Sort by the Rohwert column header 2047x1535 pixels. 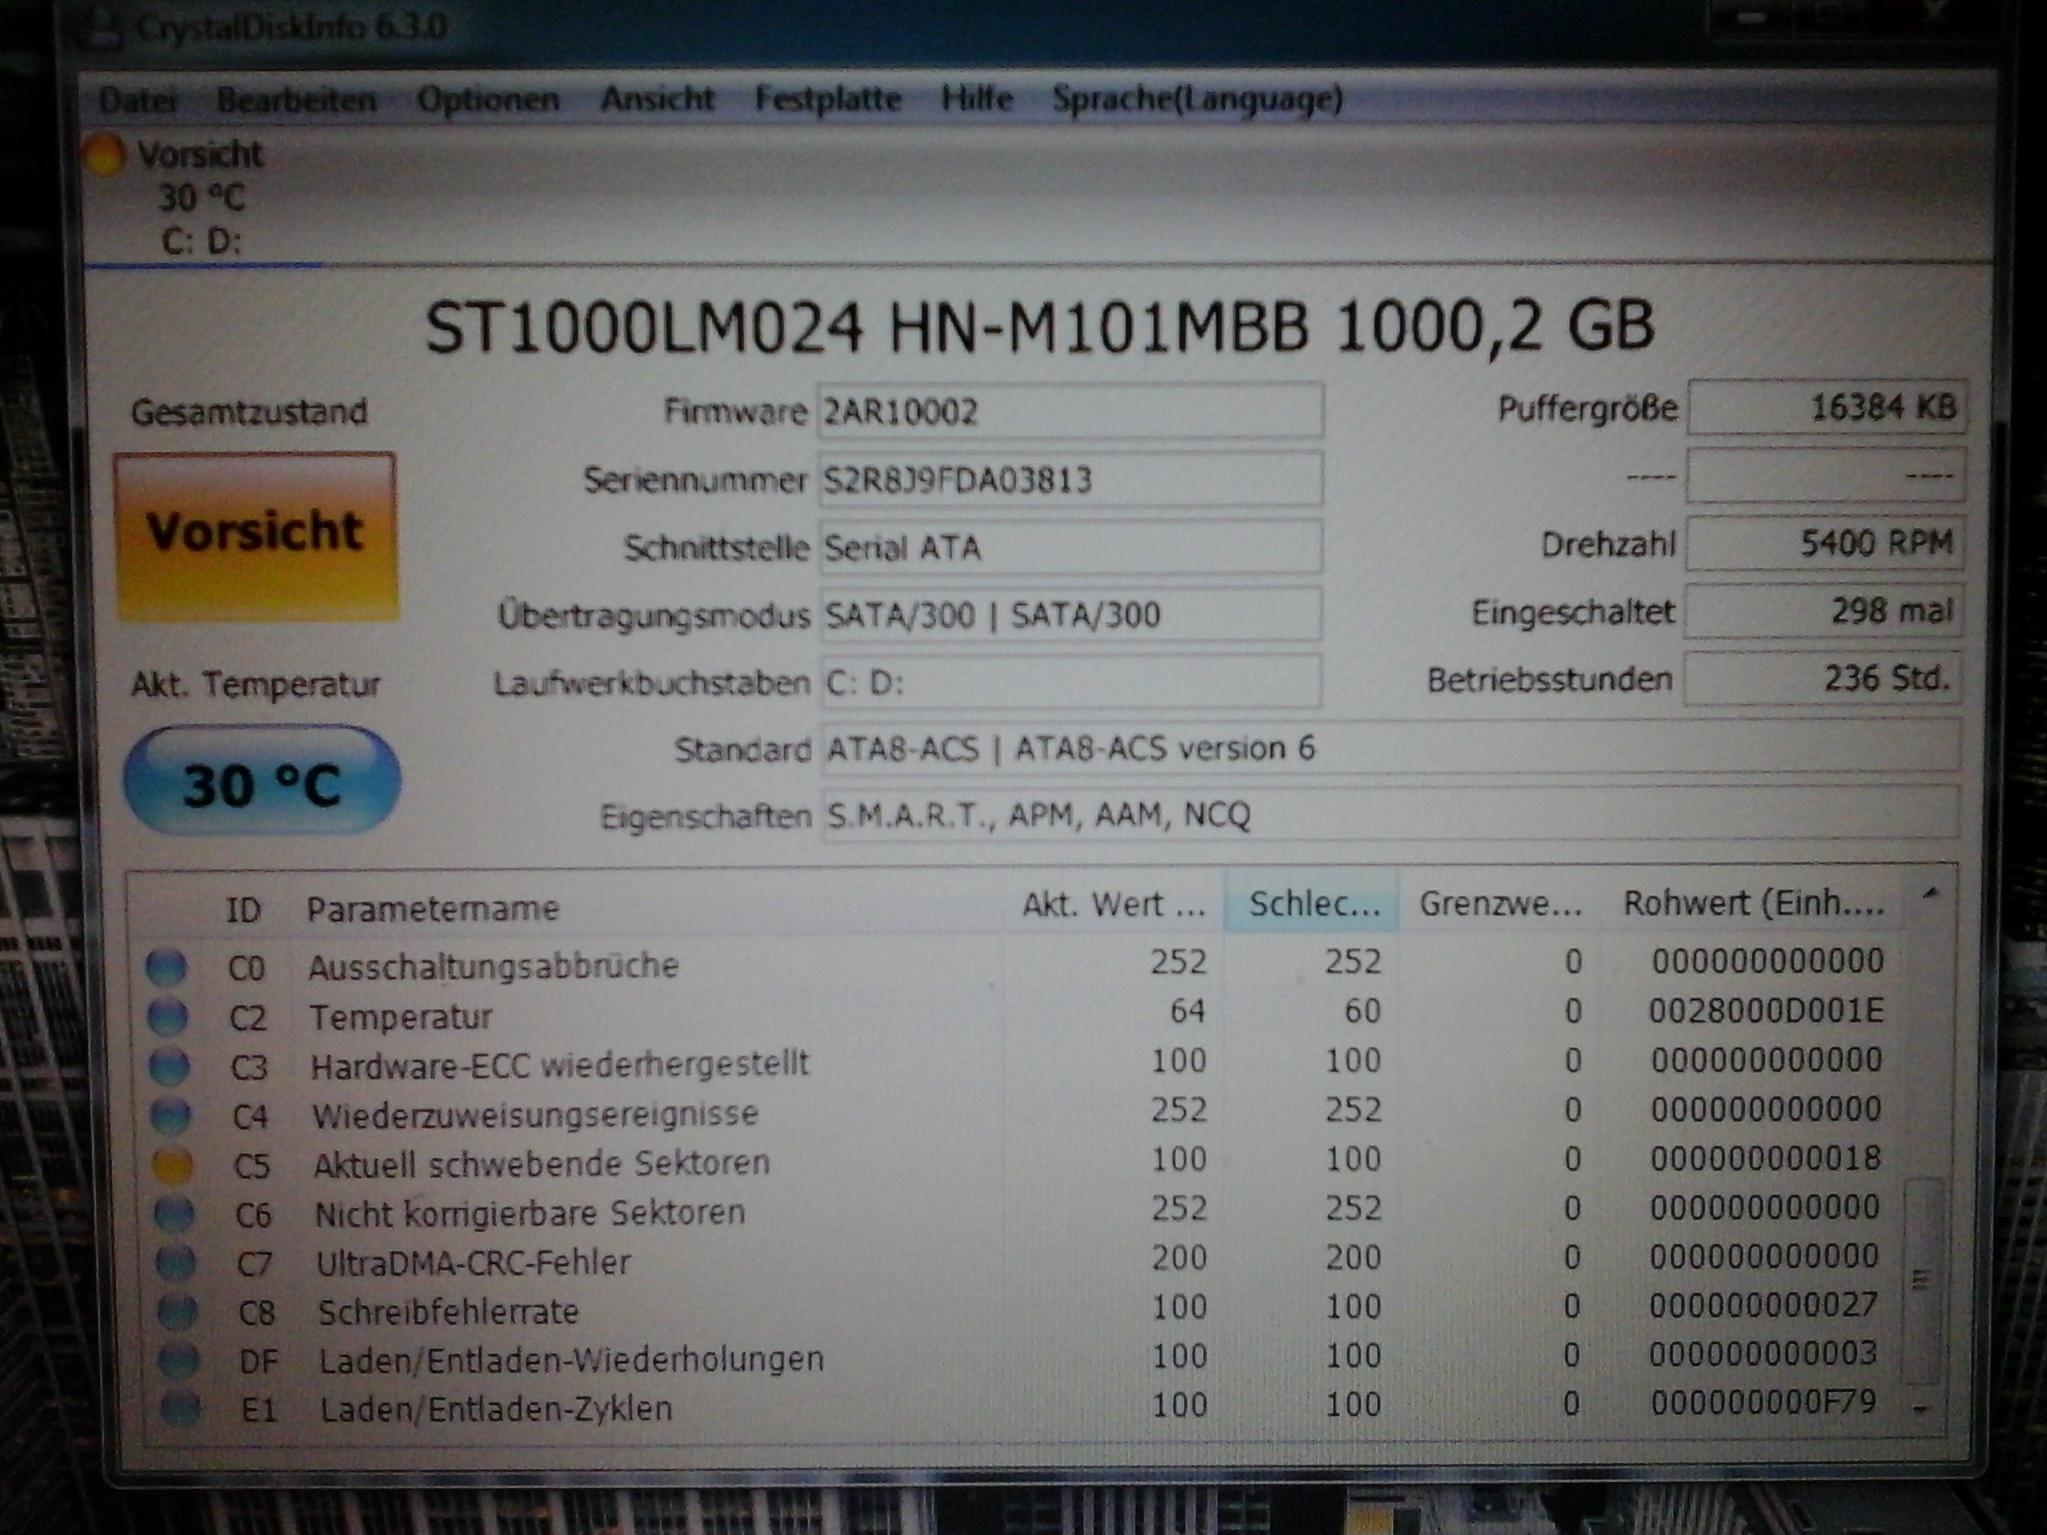click(1752, 904)
